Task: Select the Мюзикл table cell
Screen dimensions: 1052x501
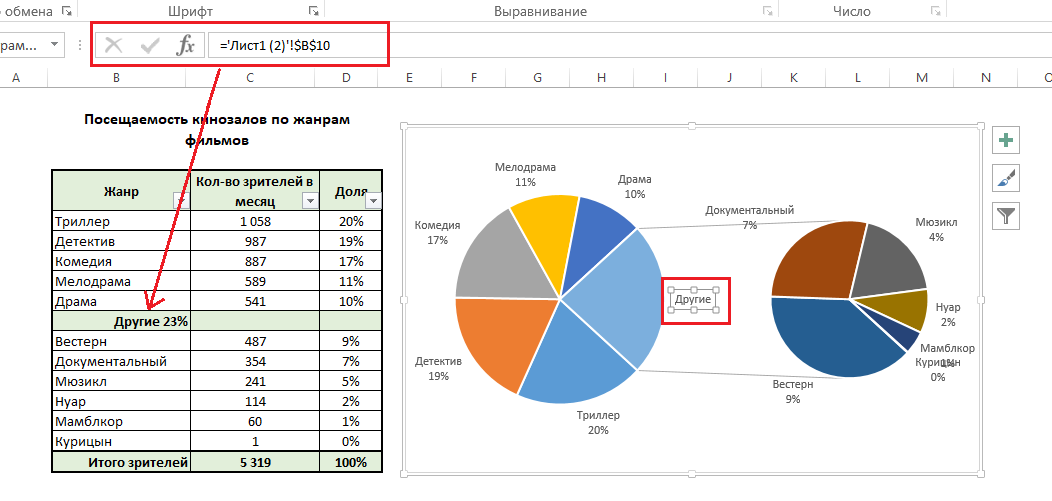Action: tap(121, 382)
